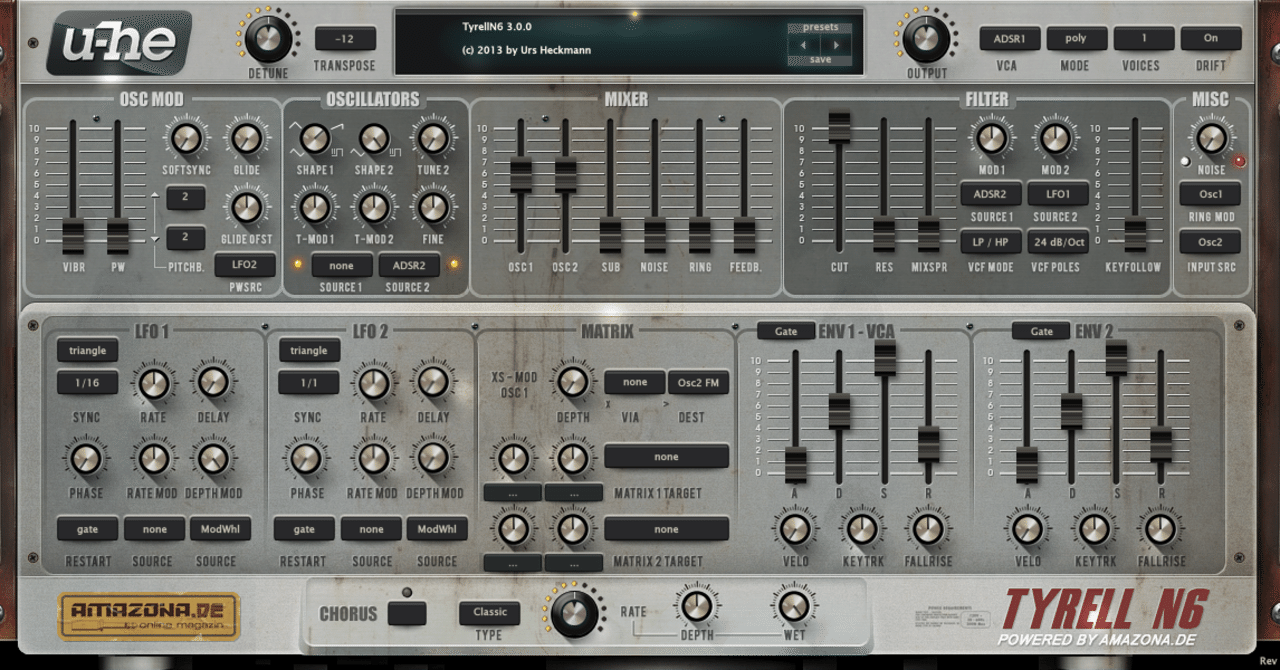
Task: Click the LFO 2 DEPTH MOD knob
Action: [433, 459]
